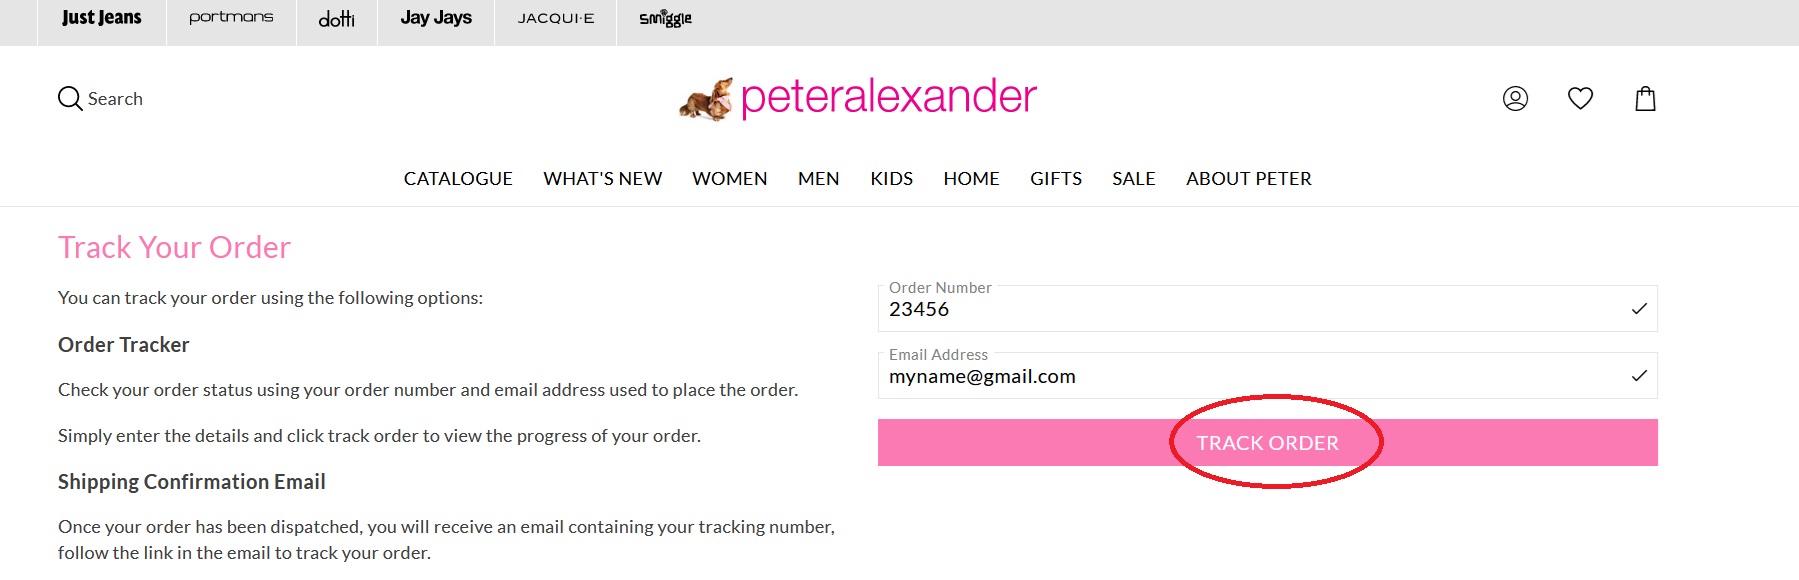1799x580 pixels.
Task: Click the Peter Alexander dog logo
Action: point(707,99)
